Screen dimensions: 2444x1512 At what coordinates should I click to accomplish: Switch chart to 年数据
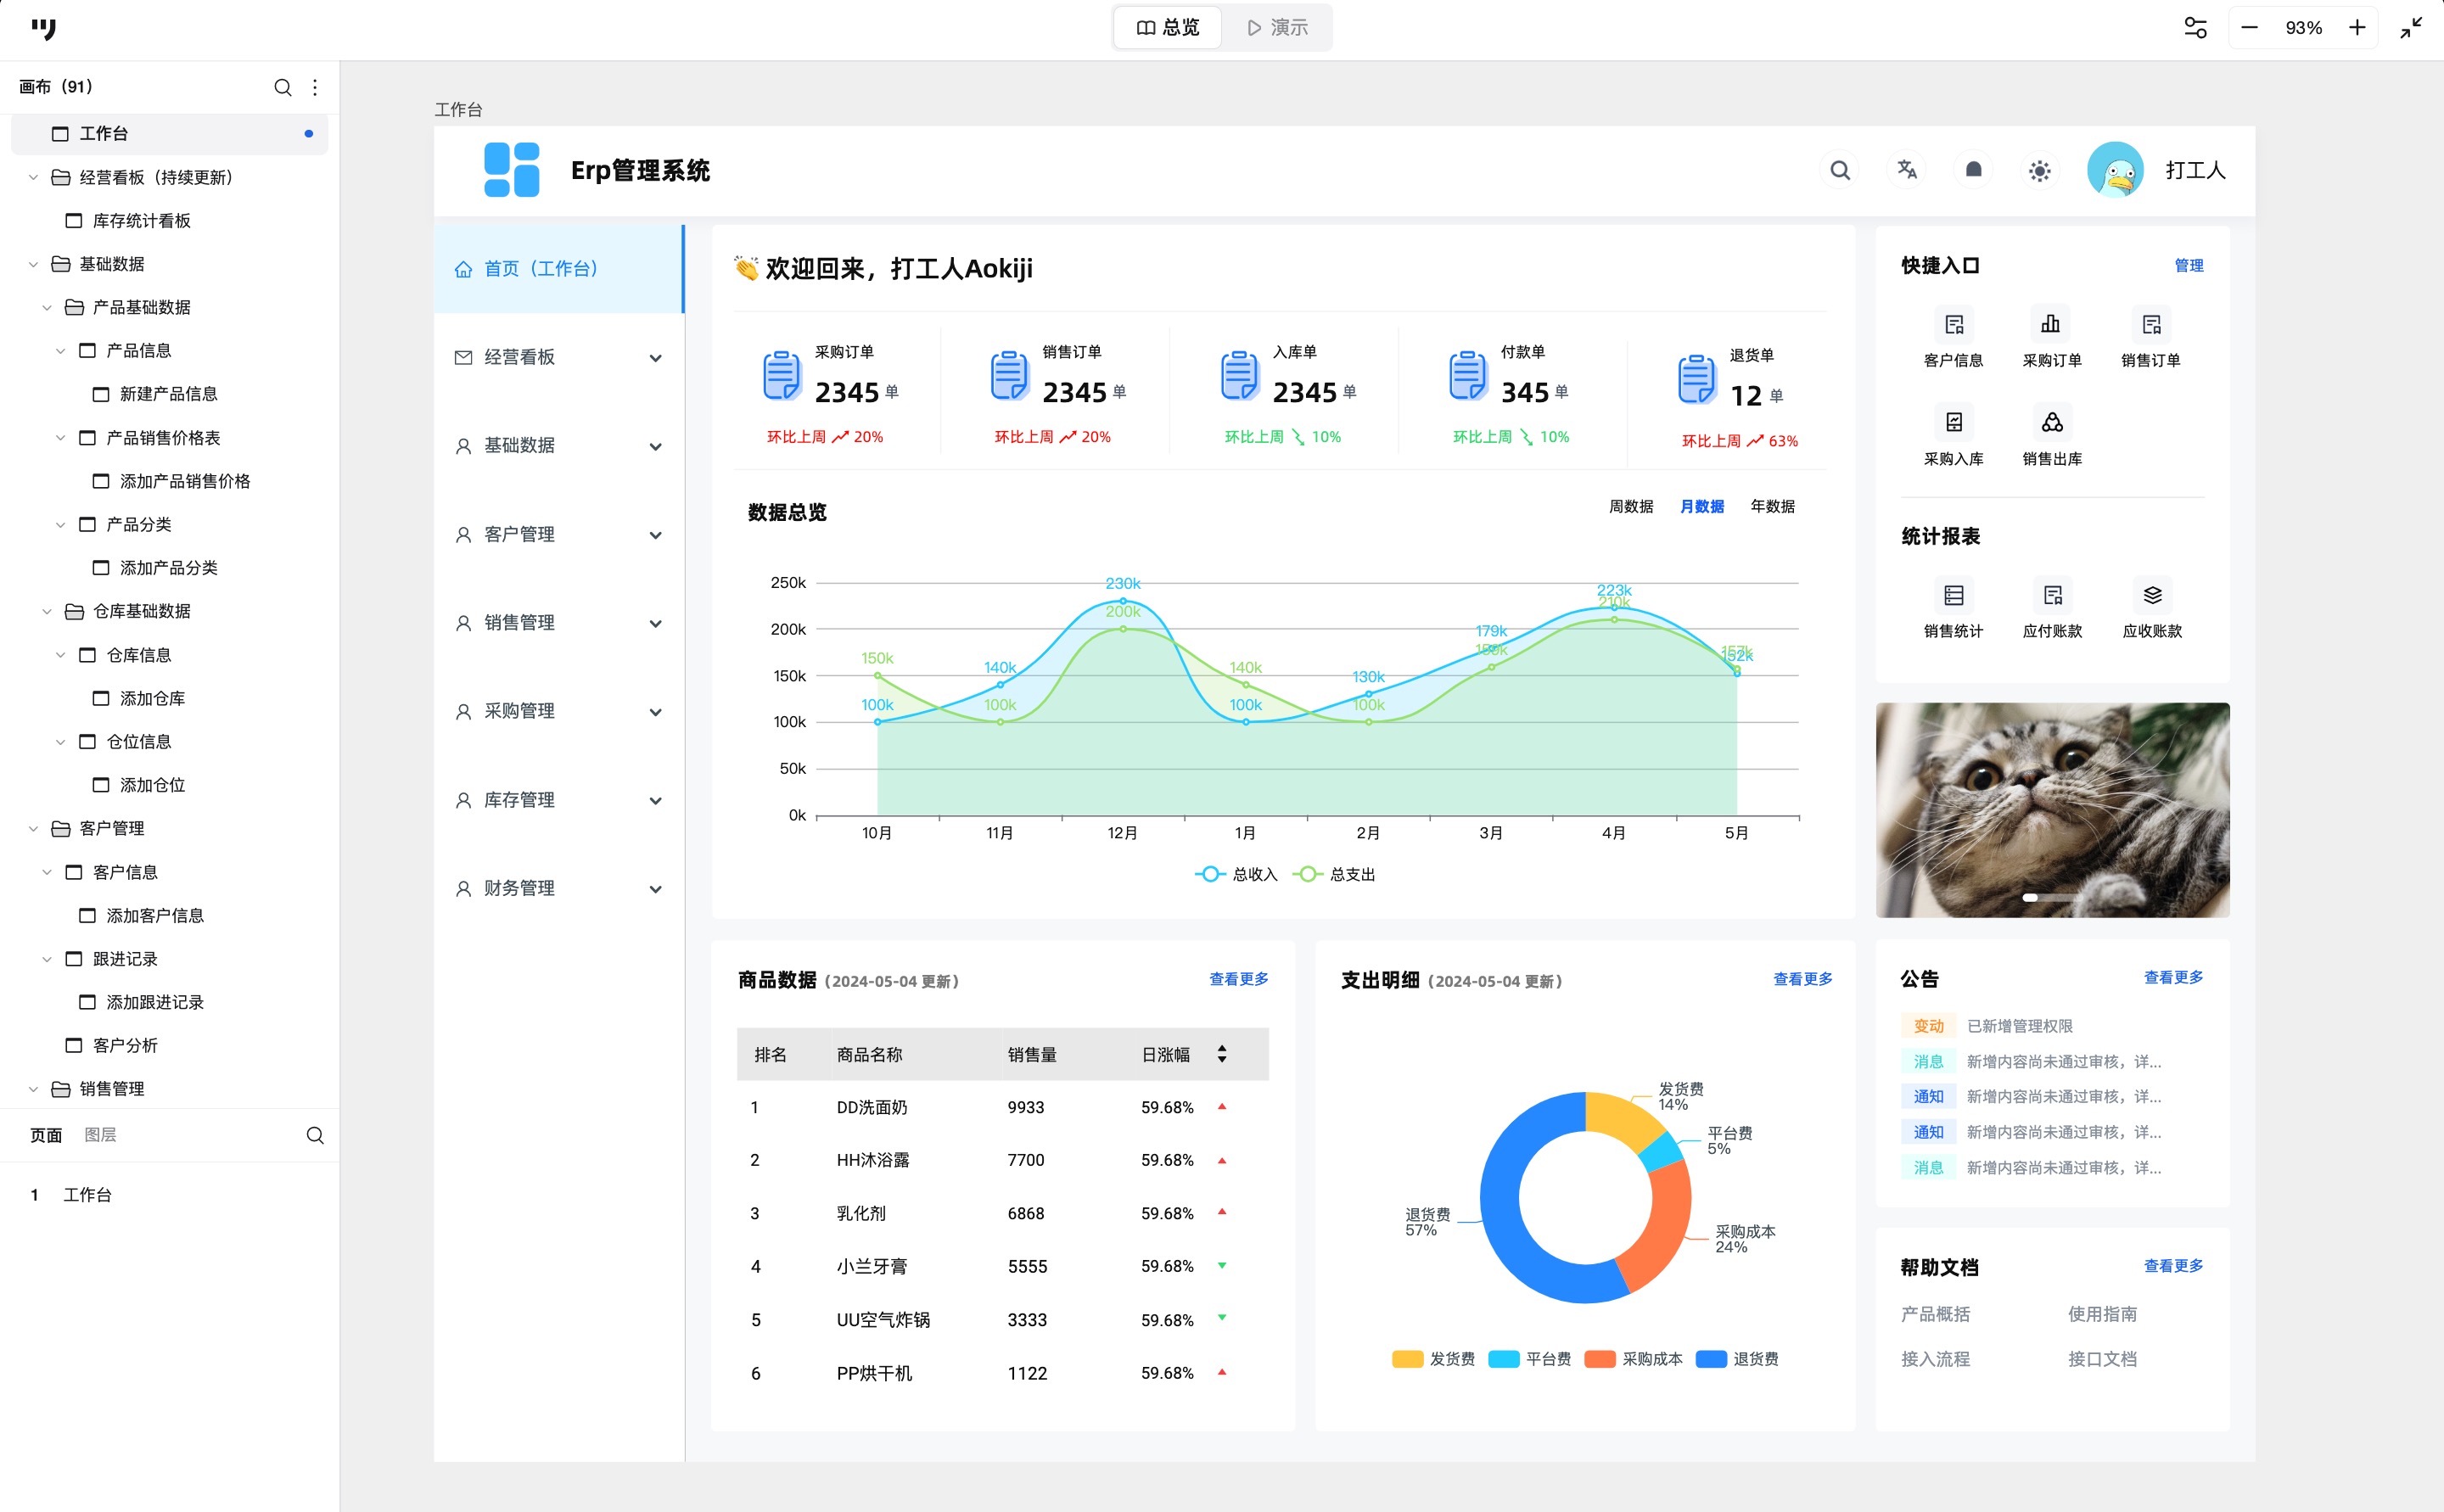click(x=1772, y=506)
